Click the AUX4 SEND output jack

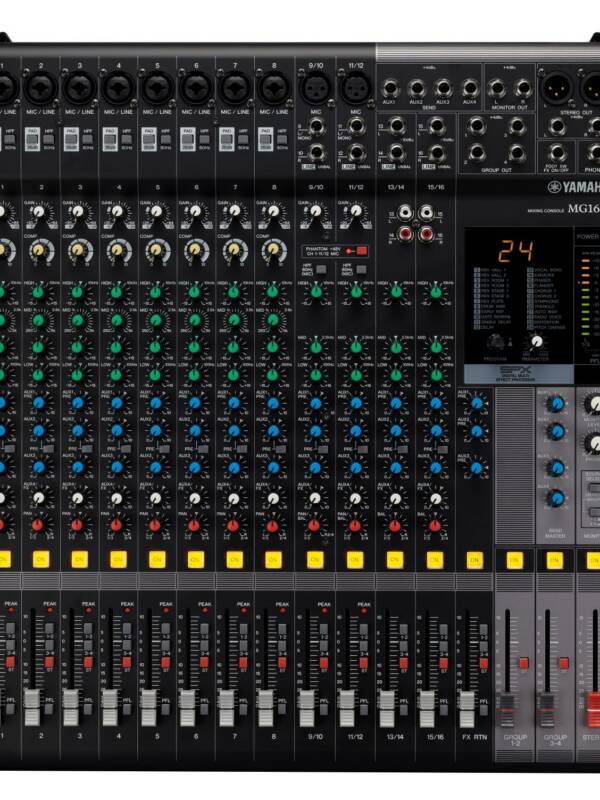tap(470, 89)
